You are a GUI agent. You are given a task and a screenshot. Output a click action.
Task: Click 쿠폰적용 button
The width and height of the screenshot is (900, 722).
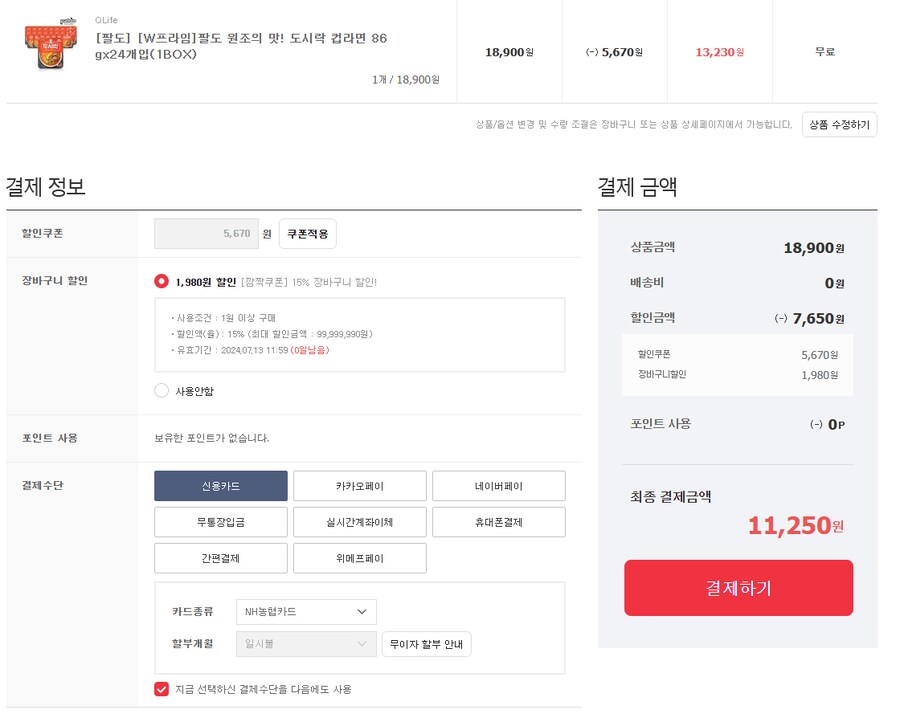pyautogui.click(x=308, y=234)
